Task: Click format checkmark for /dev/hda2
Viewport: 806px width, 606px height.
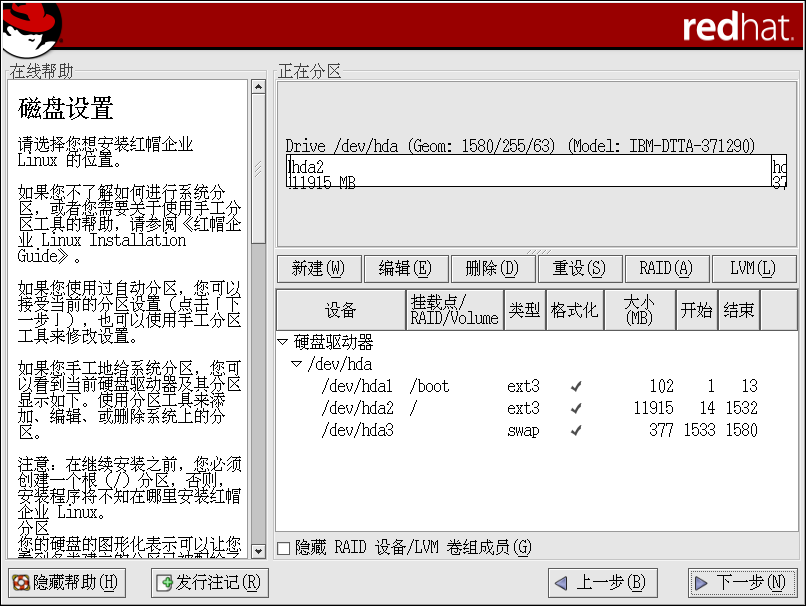Action: point(576,408)
